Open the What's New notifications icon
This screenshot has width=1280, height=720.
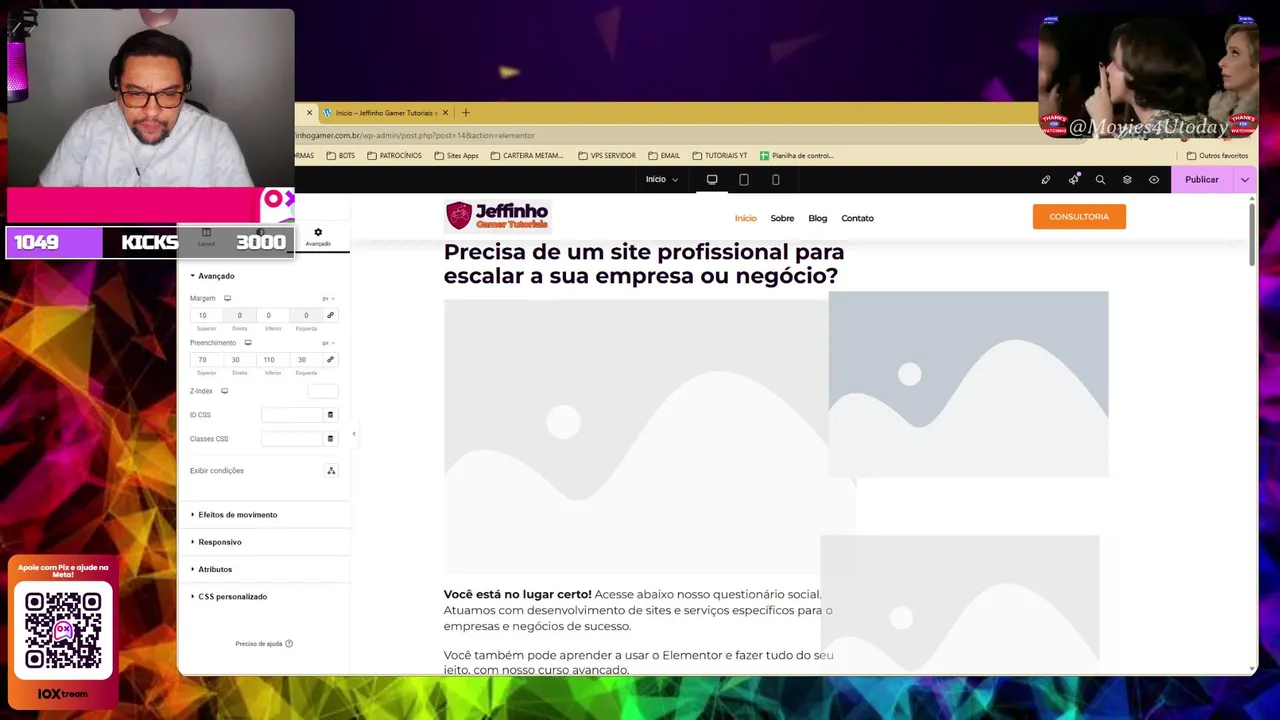(x=1073, y=180)
